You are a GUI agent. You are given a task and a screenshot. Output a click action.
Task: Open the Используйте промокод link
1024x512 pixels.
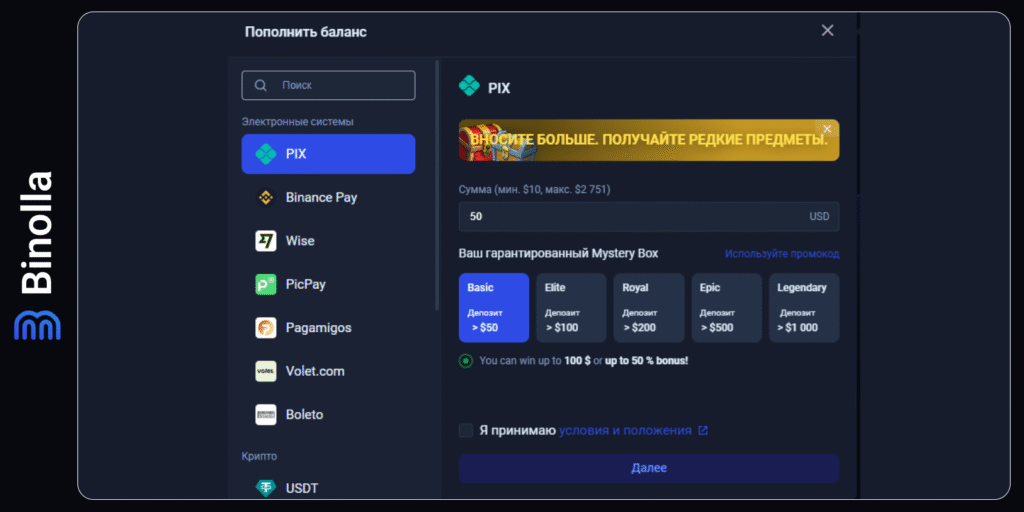[782, 254]
